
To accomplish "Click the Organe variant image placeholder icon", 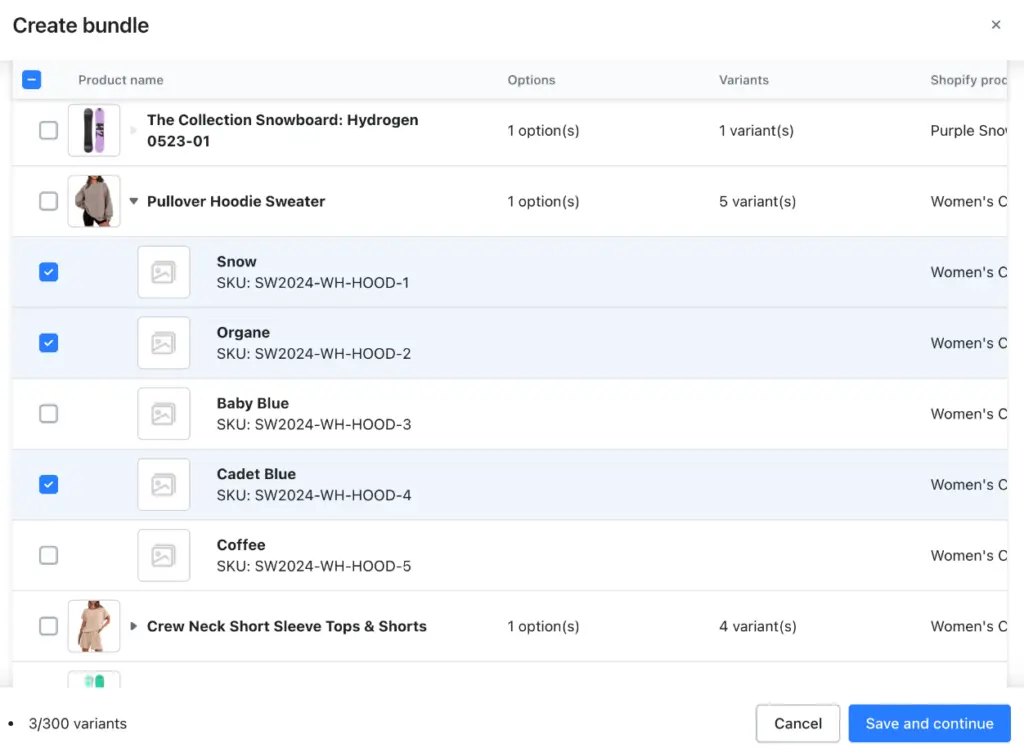I will tap(164, 342).
